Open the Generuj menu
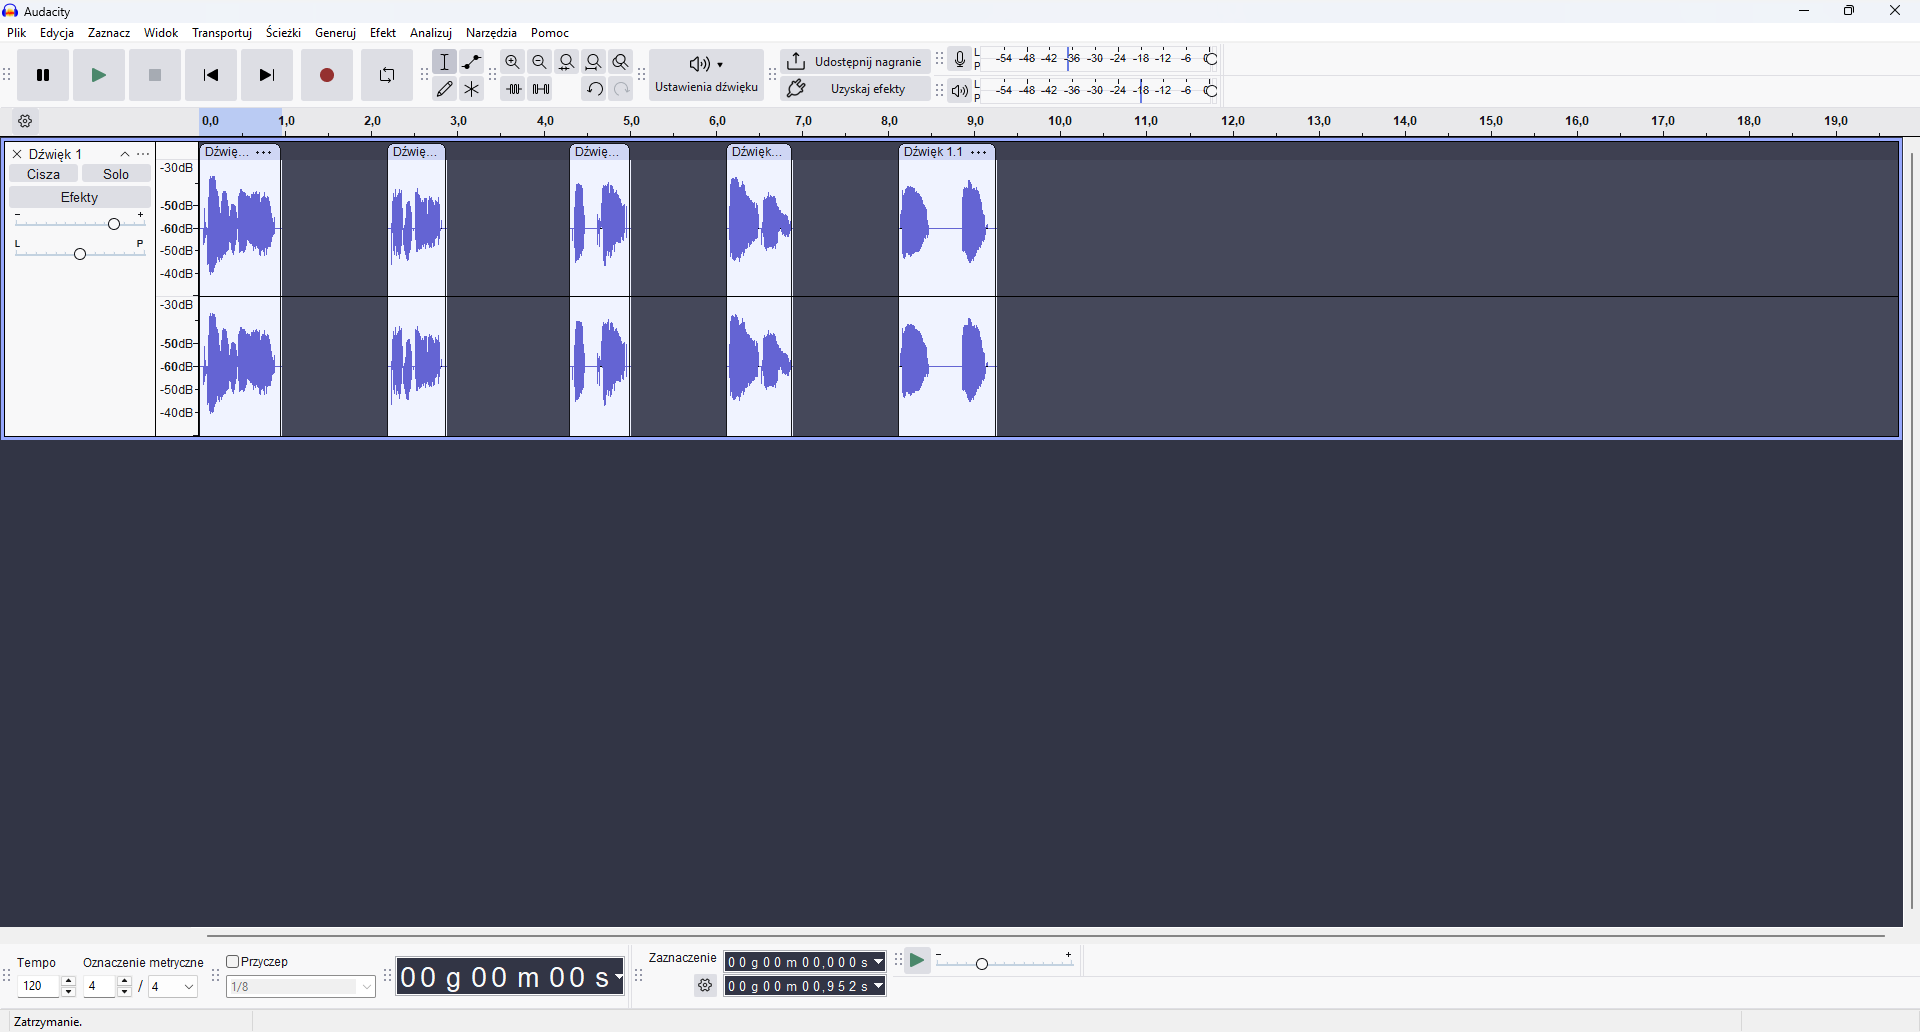Screen dimensions: 1920x1032 [335, 32]
